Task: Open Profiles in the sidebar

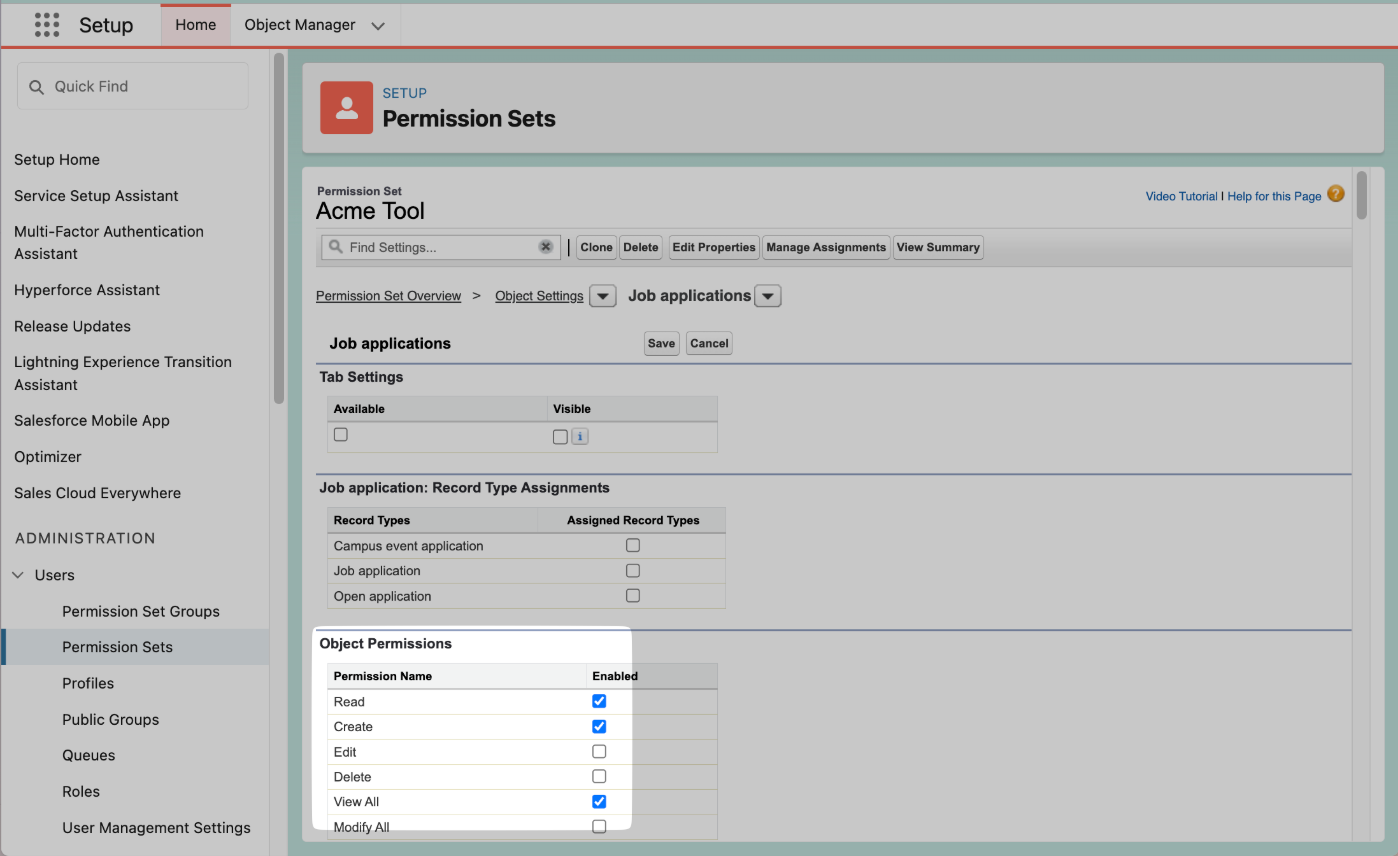Action: coord(88,684)
